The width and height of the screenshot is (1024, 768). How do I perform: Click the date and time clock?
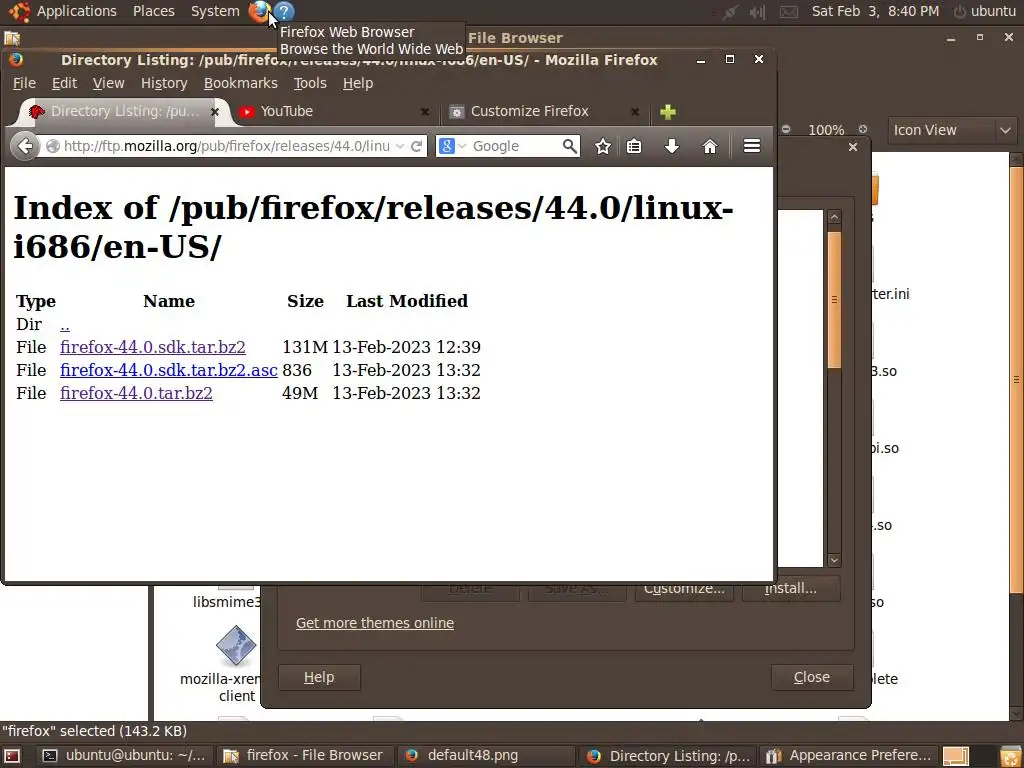875,11
